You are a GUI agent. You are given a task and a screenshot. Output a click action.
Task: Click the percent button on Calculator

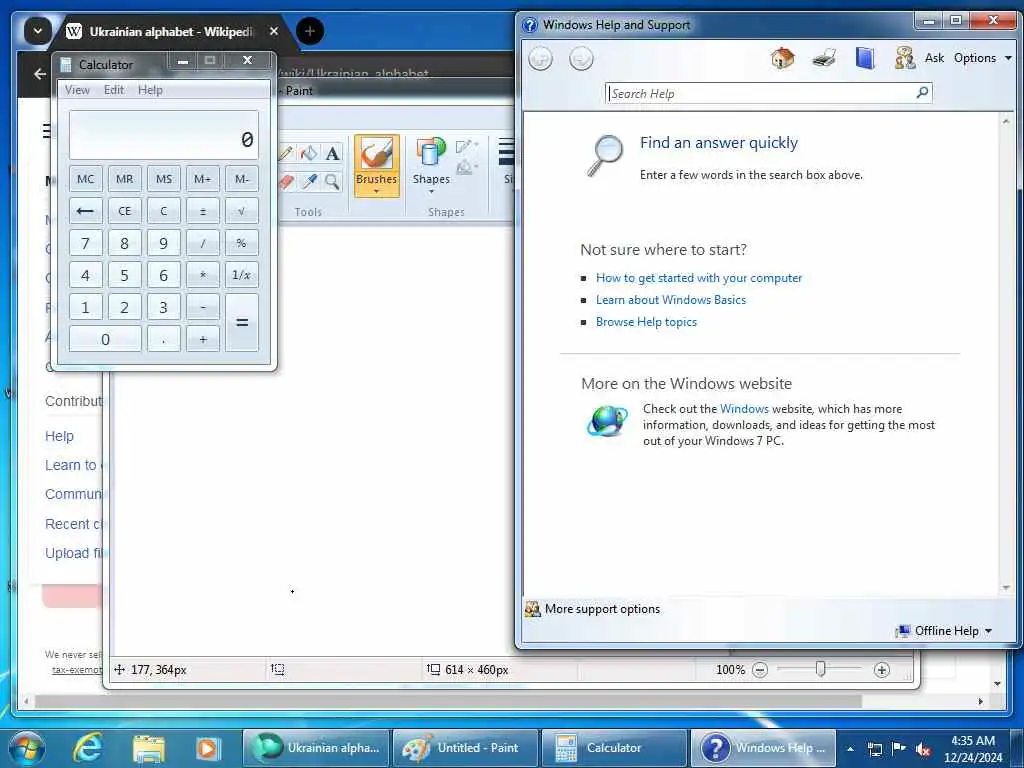tap(242, 243)
